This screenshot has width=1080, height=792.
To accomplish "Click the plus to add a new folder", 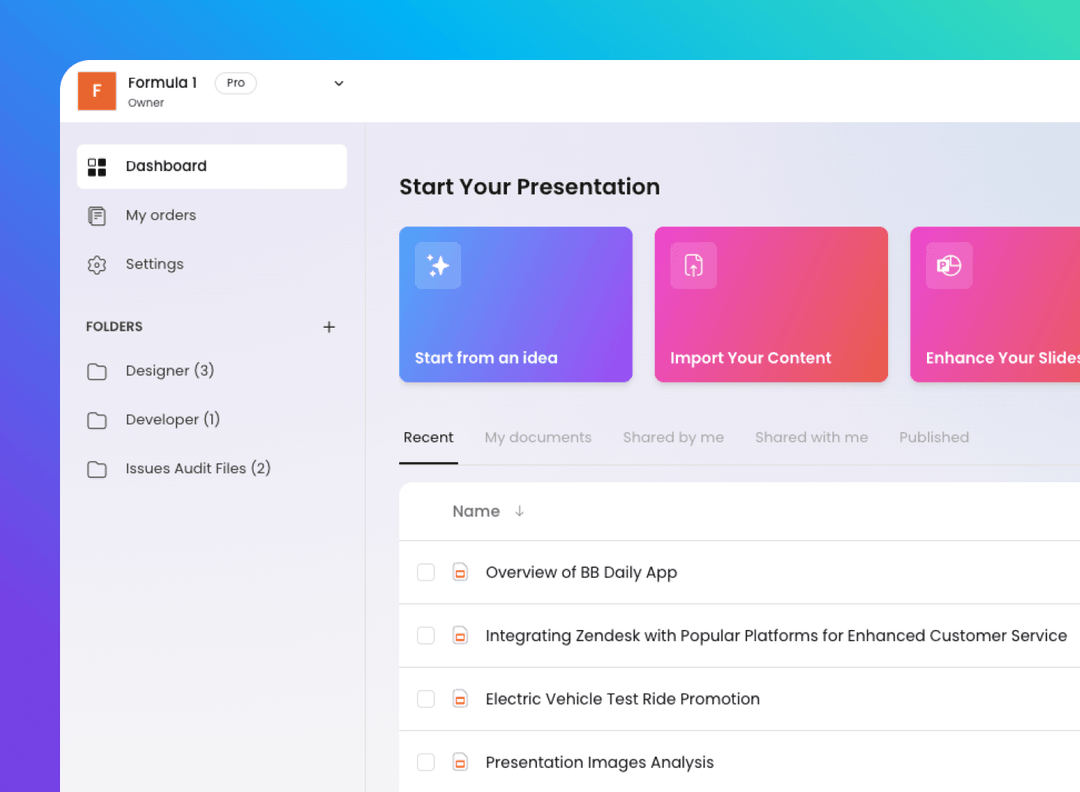I will click(x=329, y=326).
